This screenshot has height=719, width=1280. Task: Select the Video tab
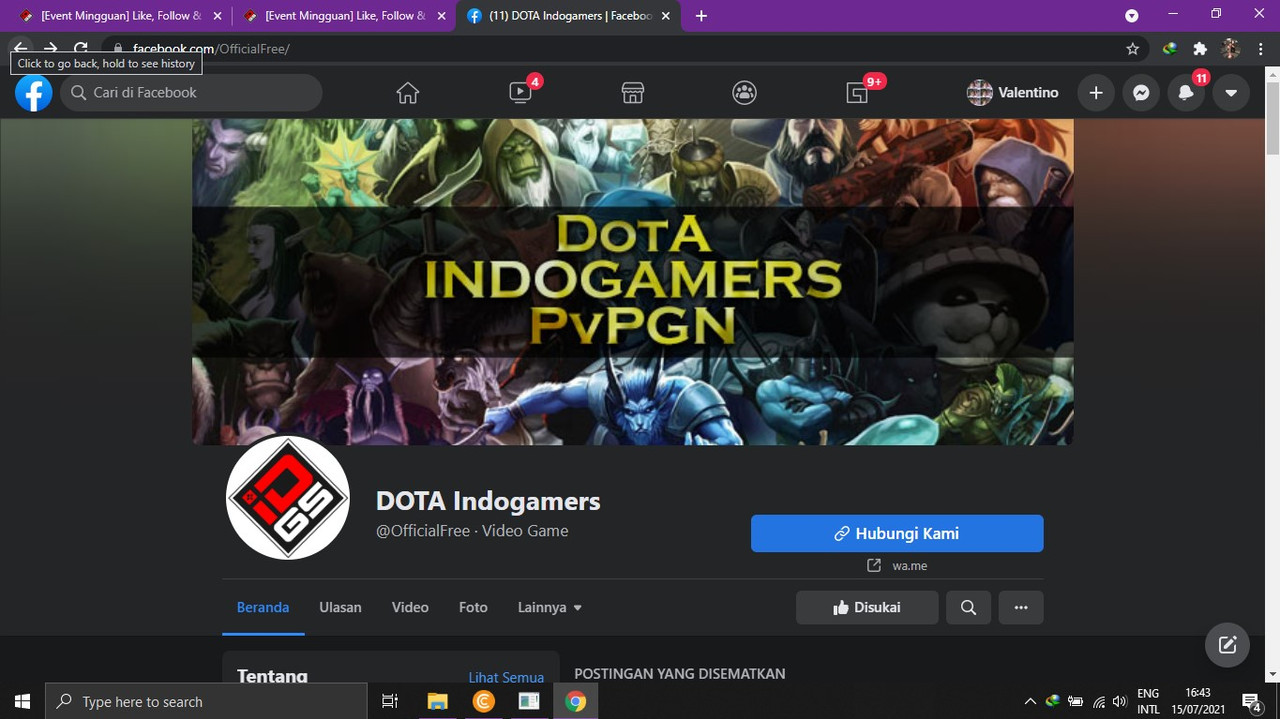point(410,607)
